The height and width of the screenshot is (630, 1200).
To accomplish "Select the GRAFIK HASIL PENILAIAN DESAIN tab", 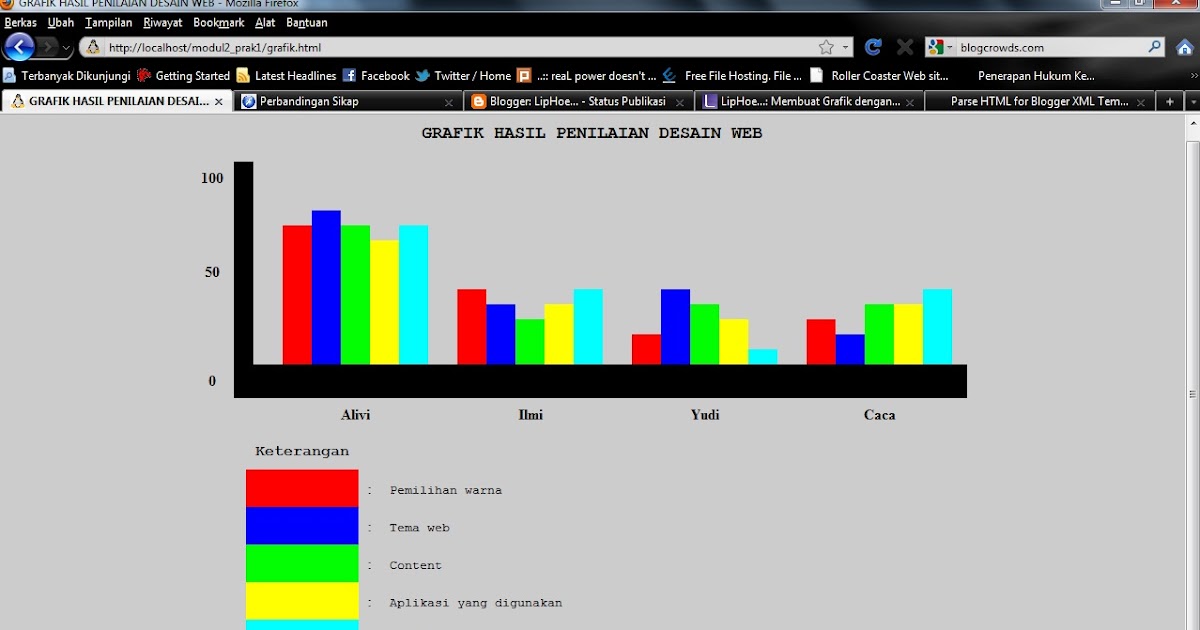I will pyautogui.click(x=117, y=101).
